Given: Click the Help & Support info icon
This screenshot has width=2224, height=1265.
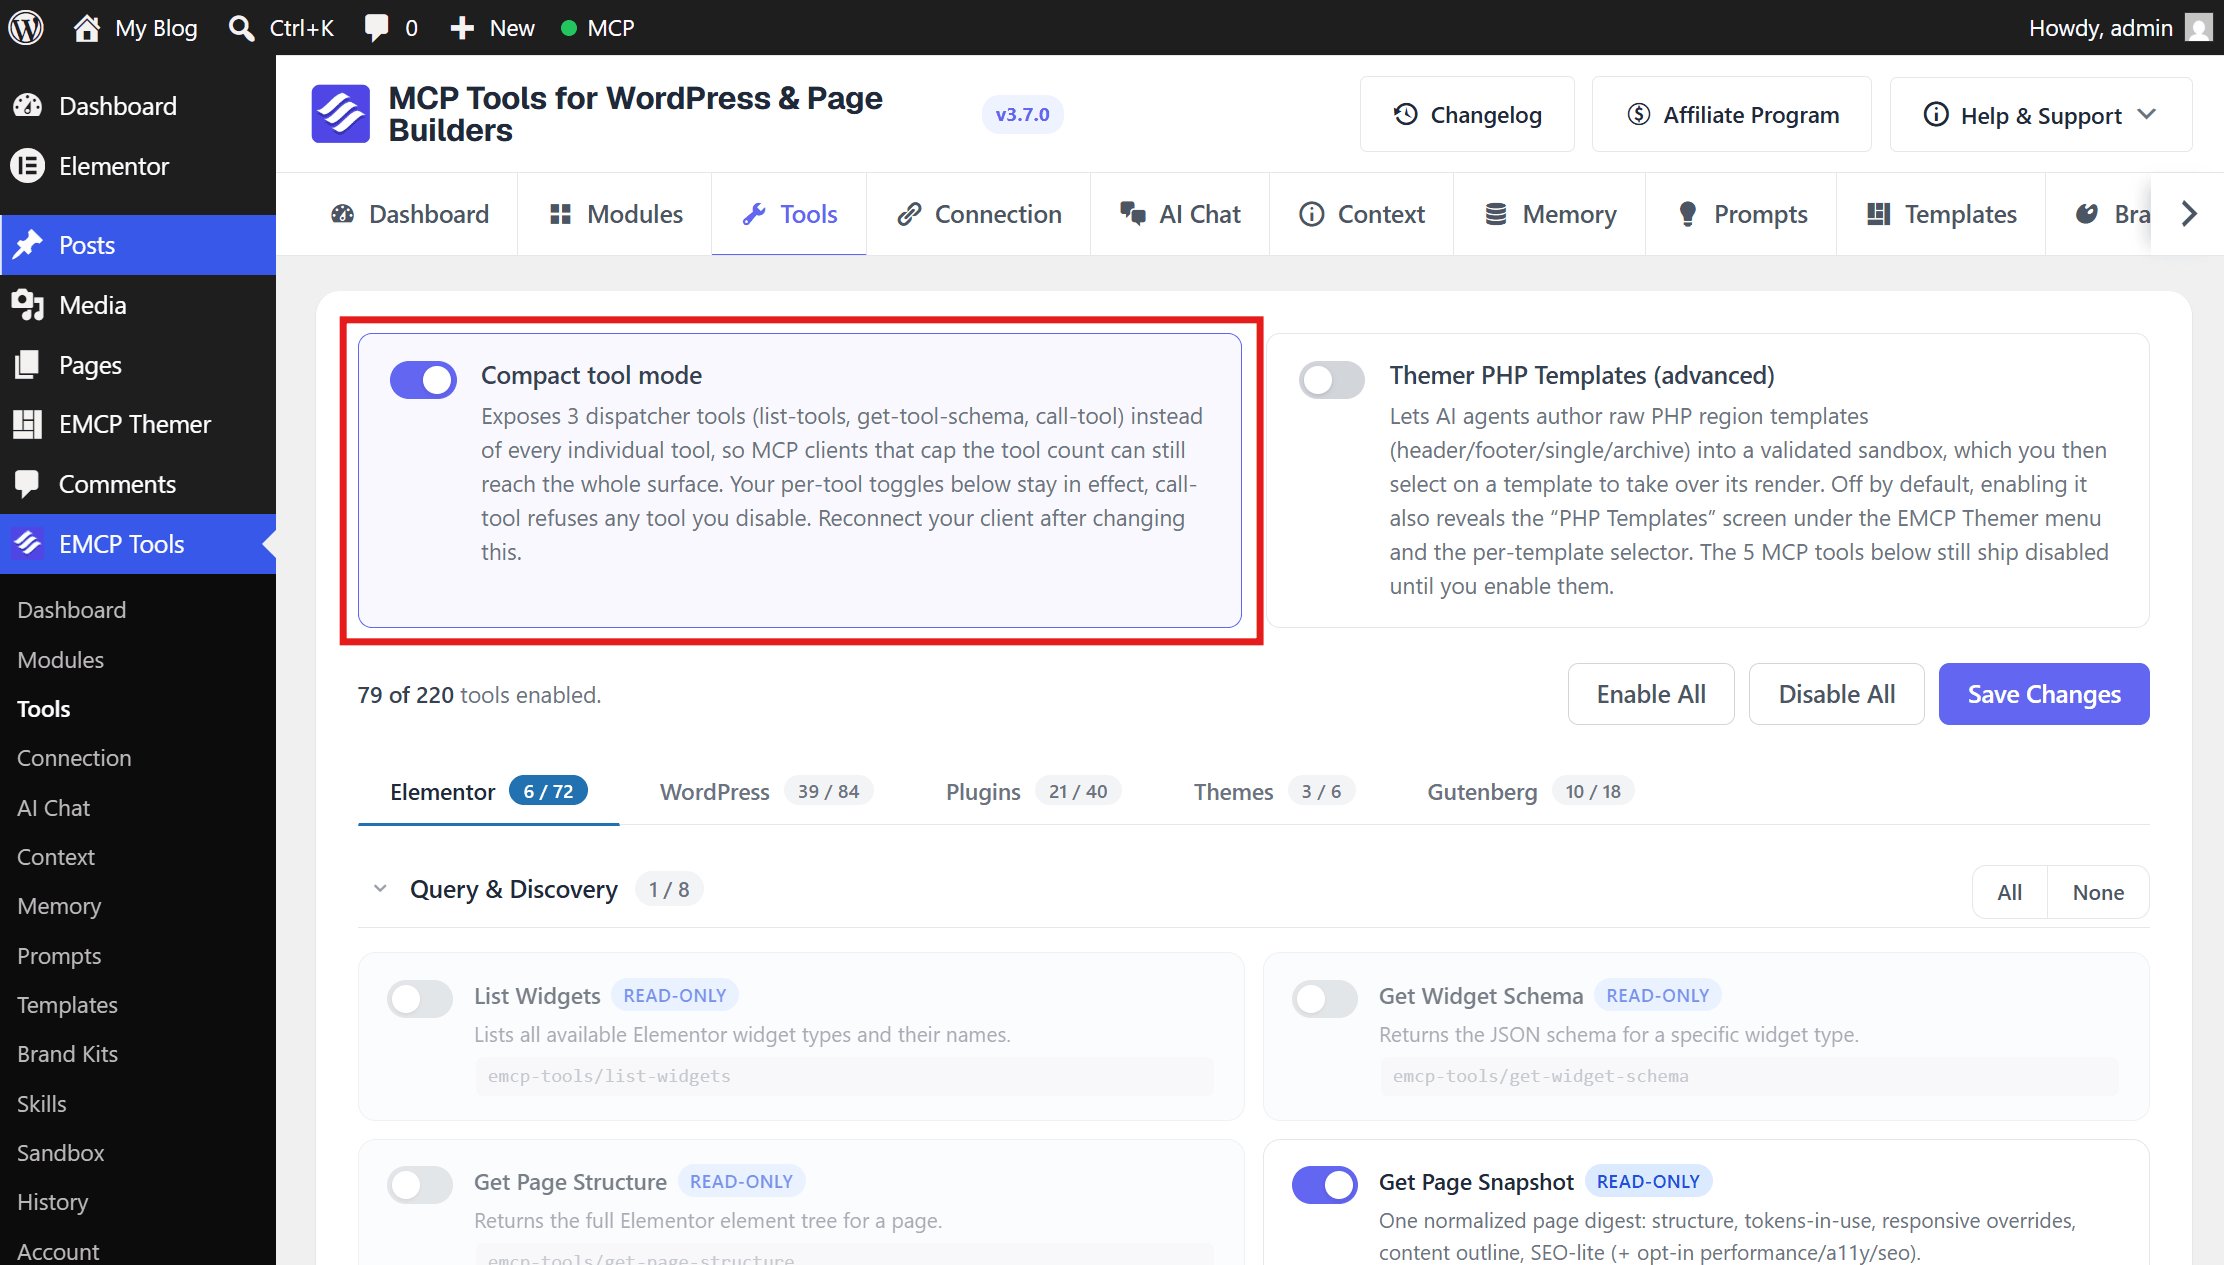Looking at the screenshot, I should pyautogui.click(x=1936, y=115).
